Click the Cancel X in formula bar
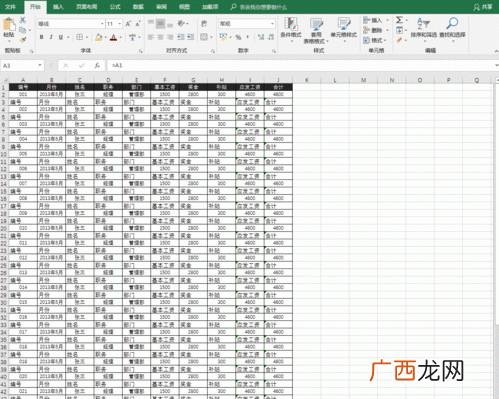 (66, 65)
